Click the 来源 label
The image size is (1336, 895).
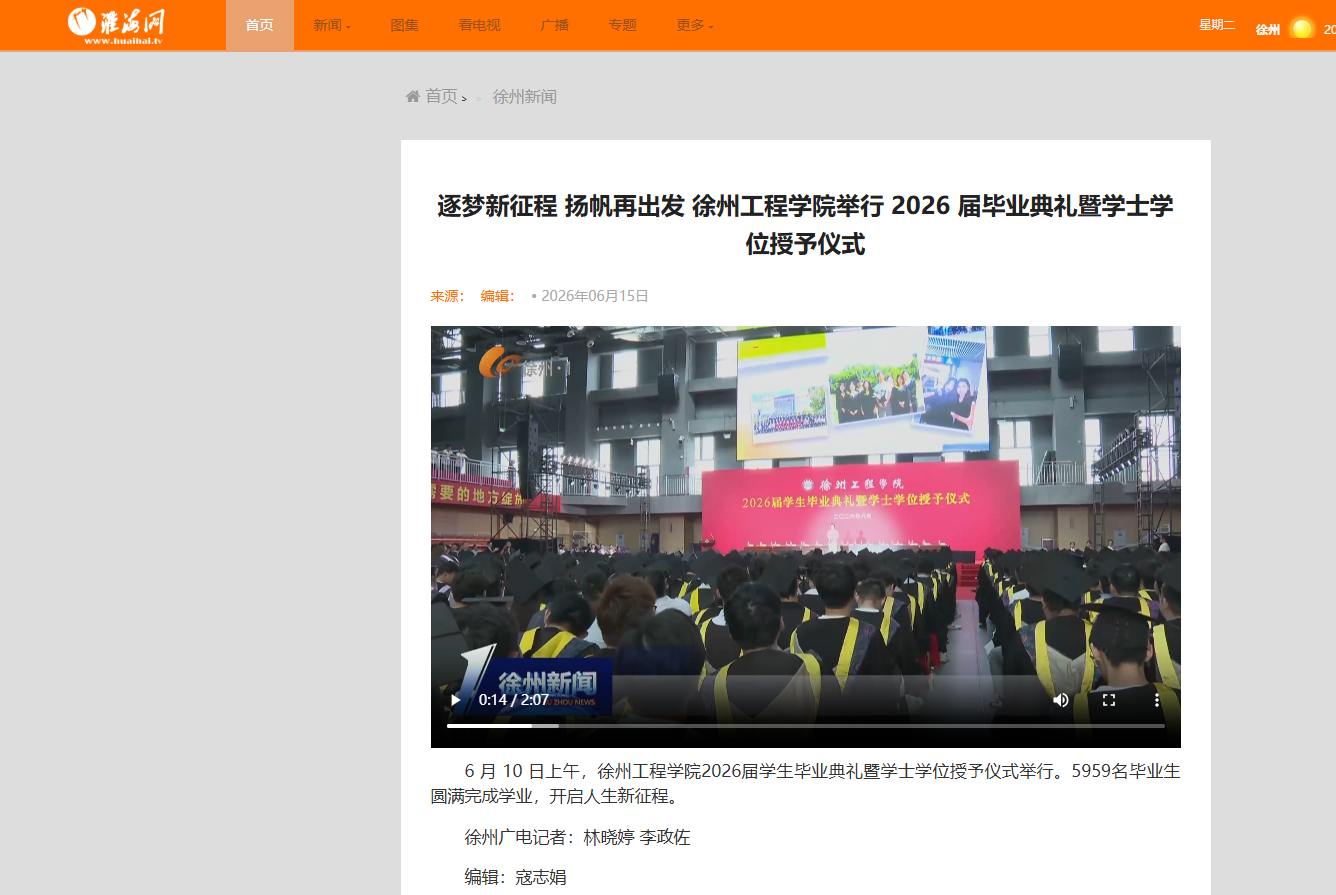click(x=448, y=296)
